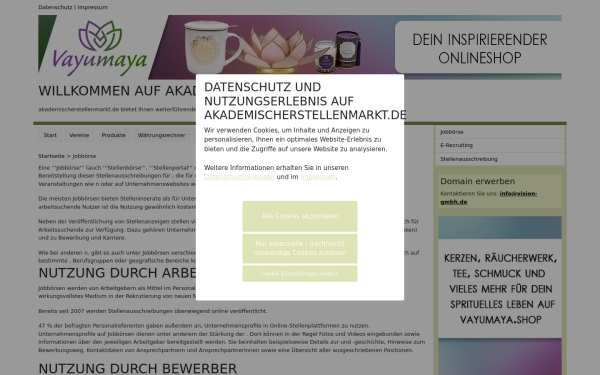The width and height of the screenshot is (600, 375).
Task: Click the 'Domain erwerben' heading
Action: click(x=478, y=181)
